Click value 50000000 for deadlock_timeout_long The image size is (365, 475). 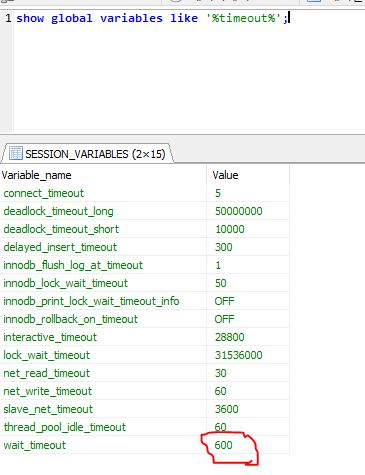pos(248,211)
